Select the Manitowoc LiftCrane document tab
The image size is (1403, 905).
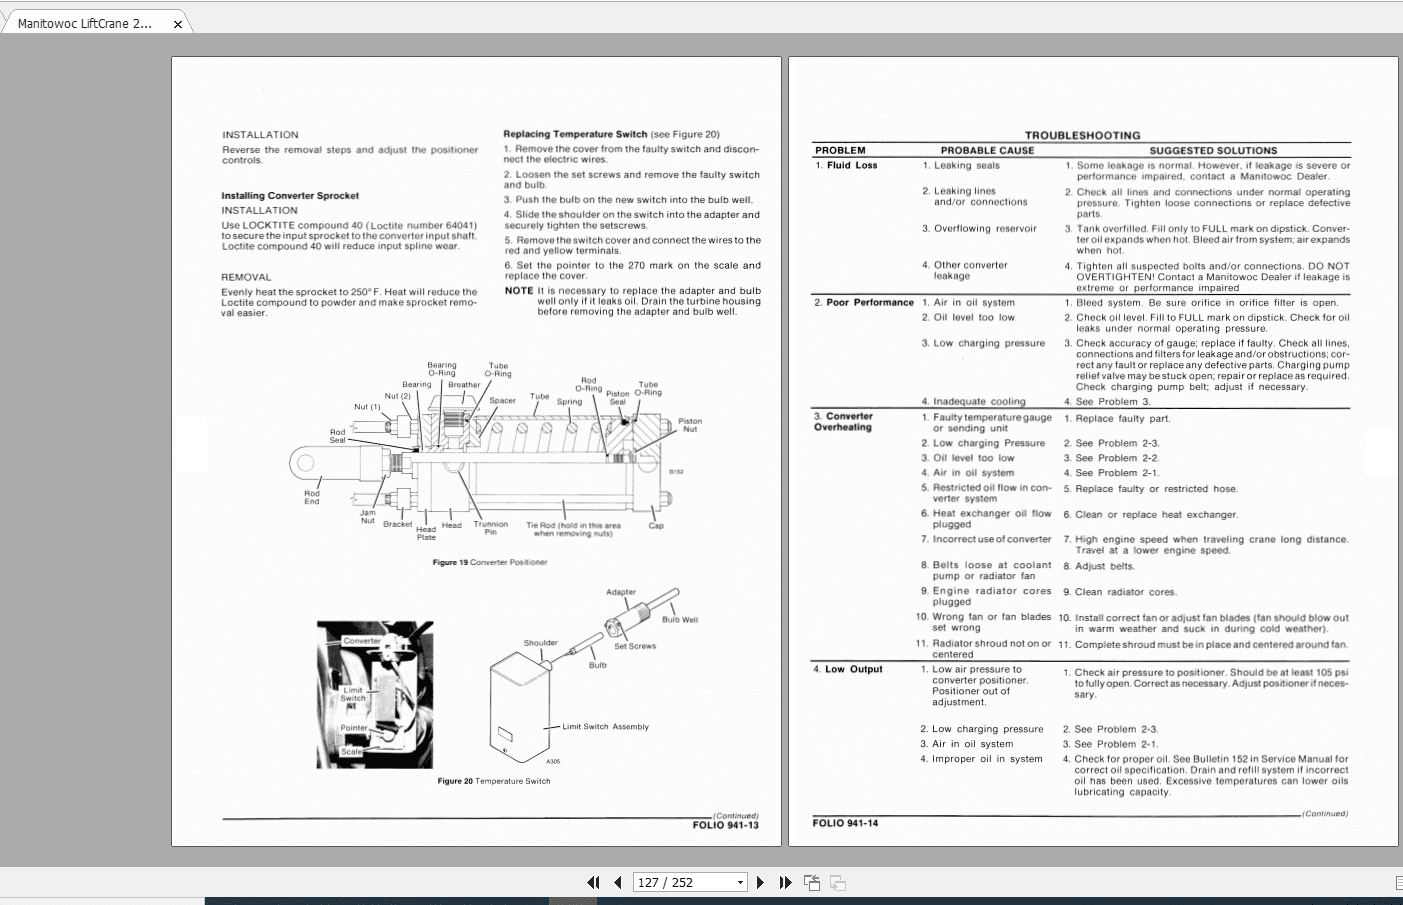[85, 22]
